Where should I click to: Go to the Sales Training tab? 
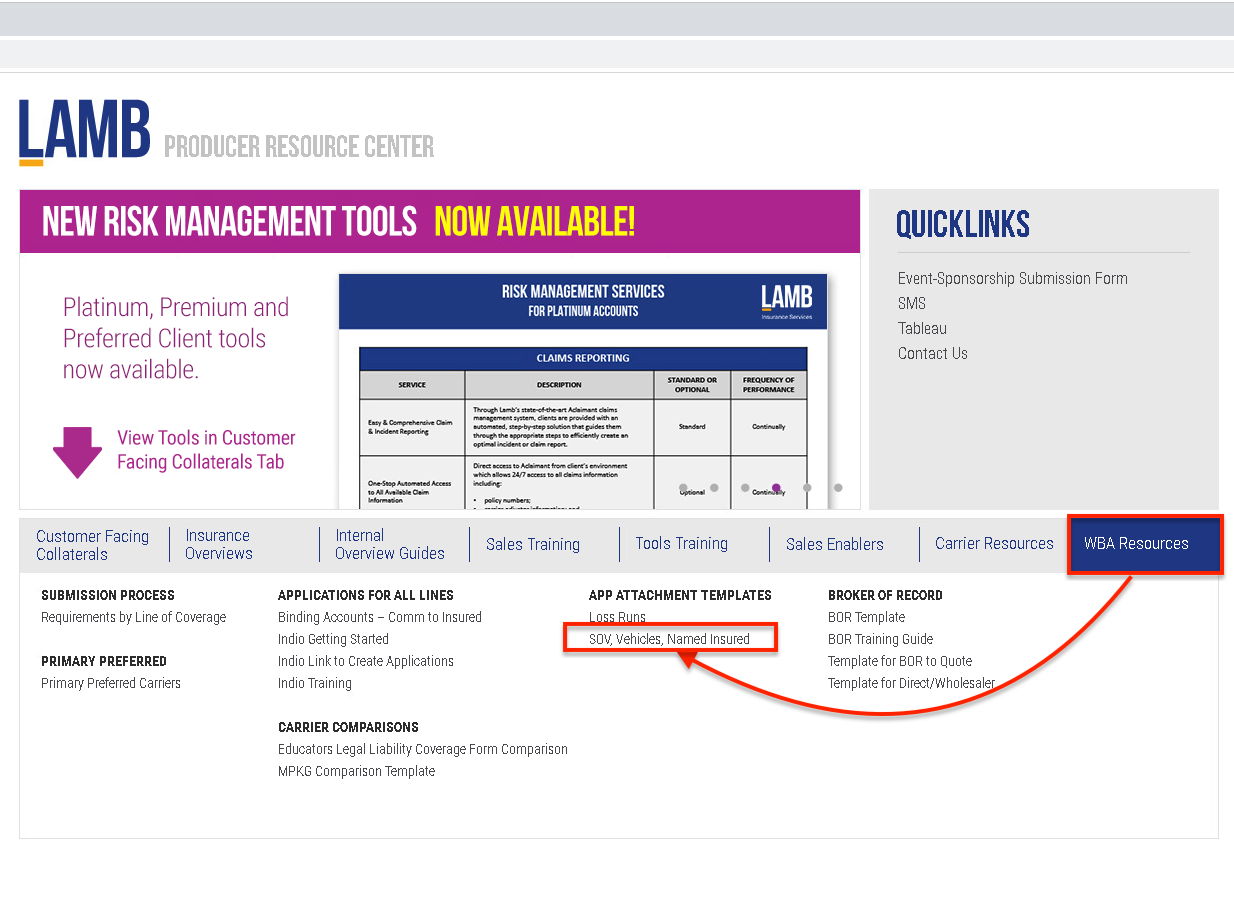coord(532,545)
